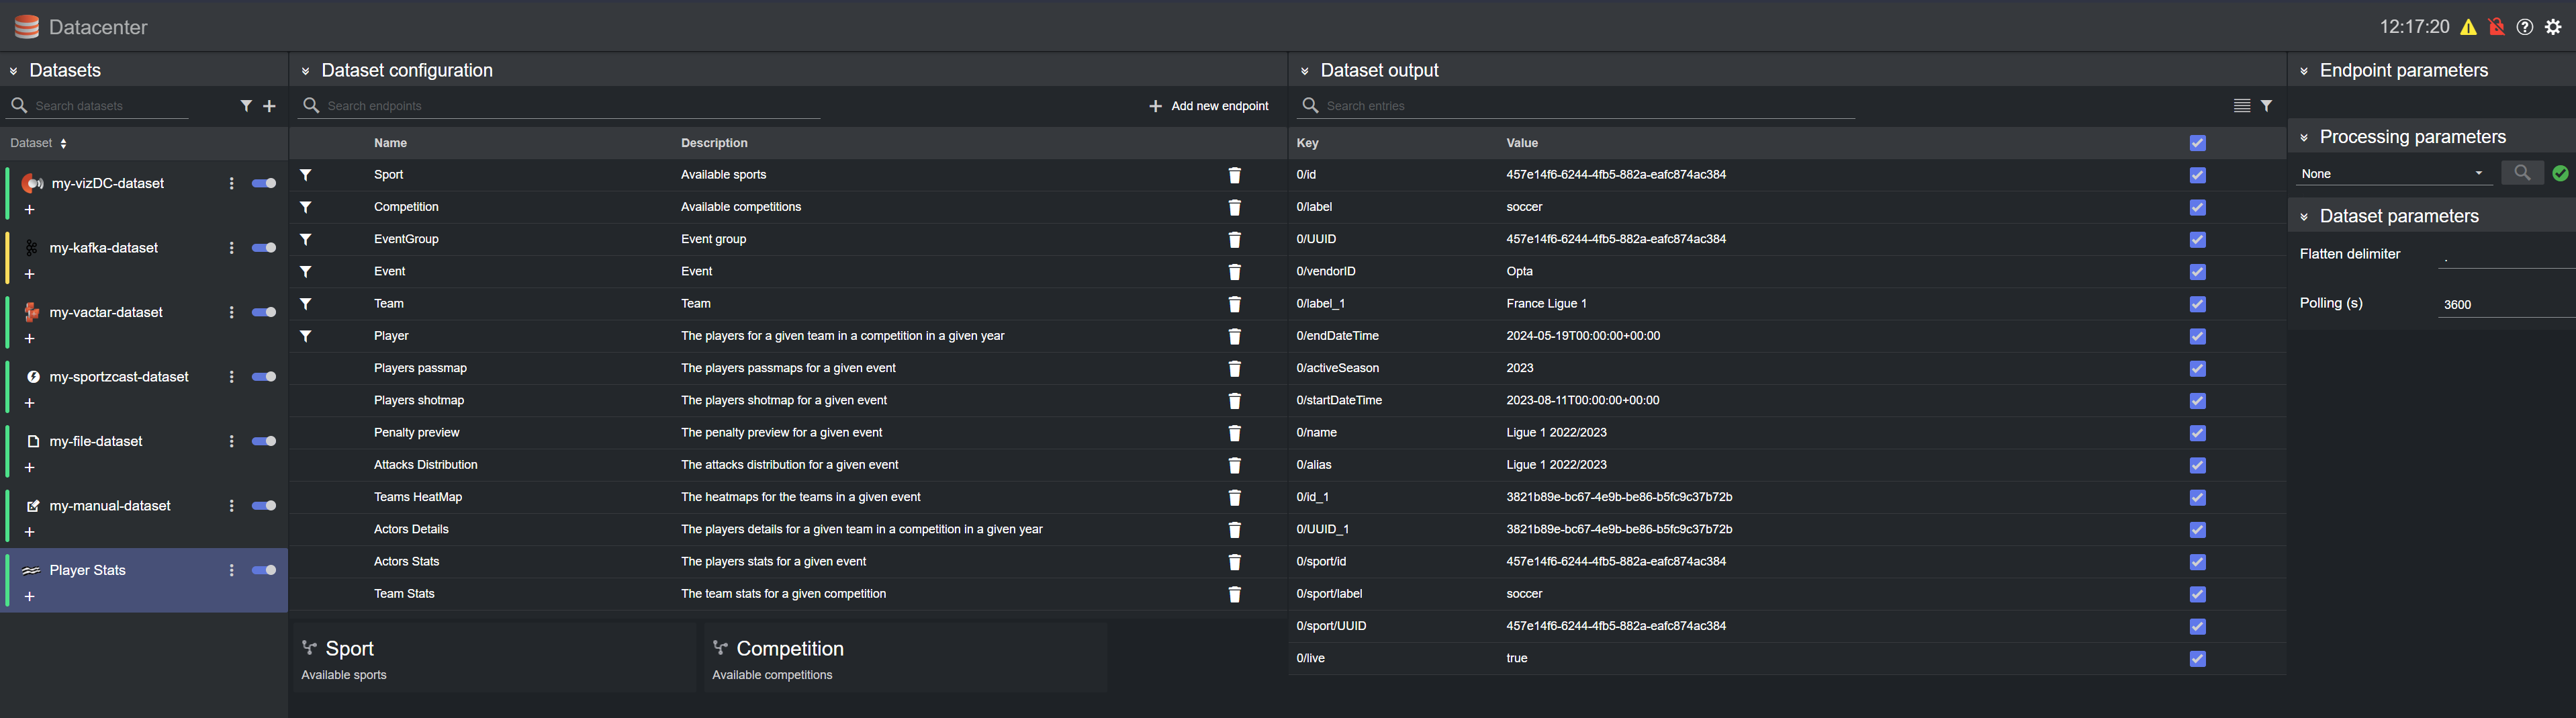This screenshot has height=718, width=2576.
Task: Open the settings gear in top bar
Action: 2553,27
